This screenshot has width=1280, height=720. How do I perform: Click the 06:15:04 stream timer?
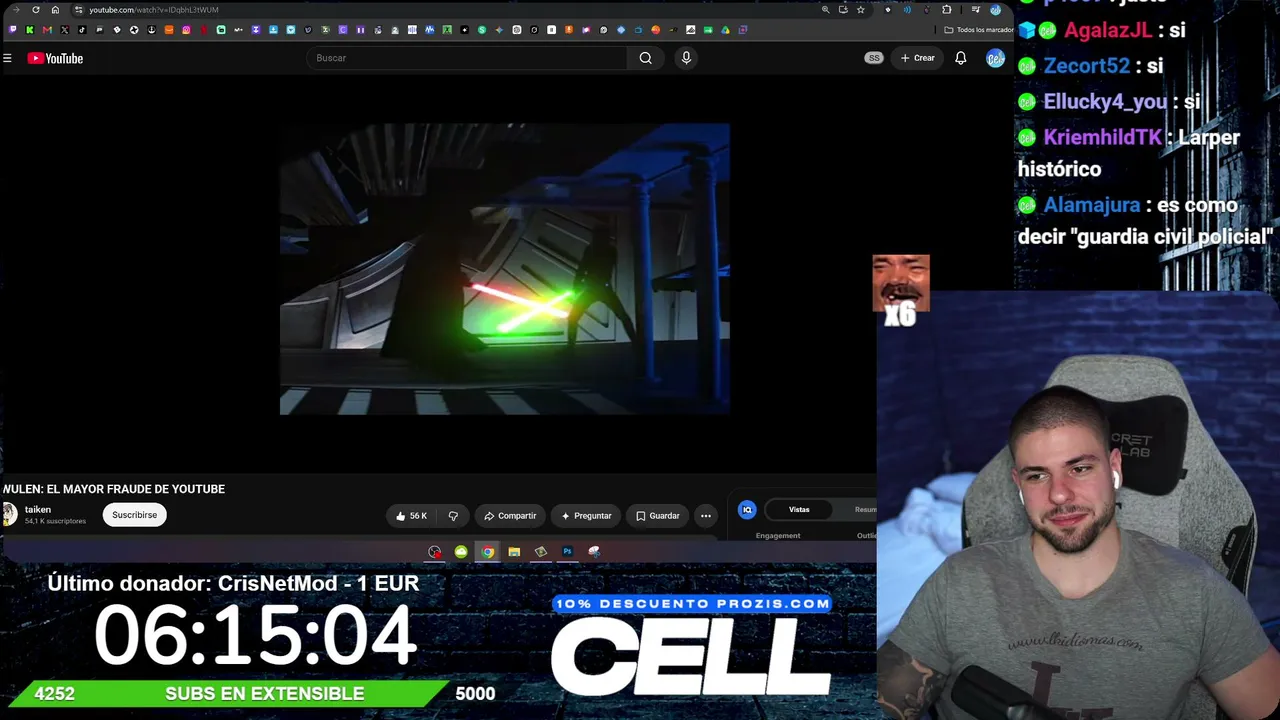pos(255,636)
